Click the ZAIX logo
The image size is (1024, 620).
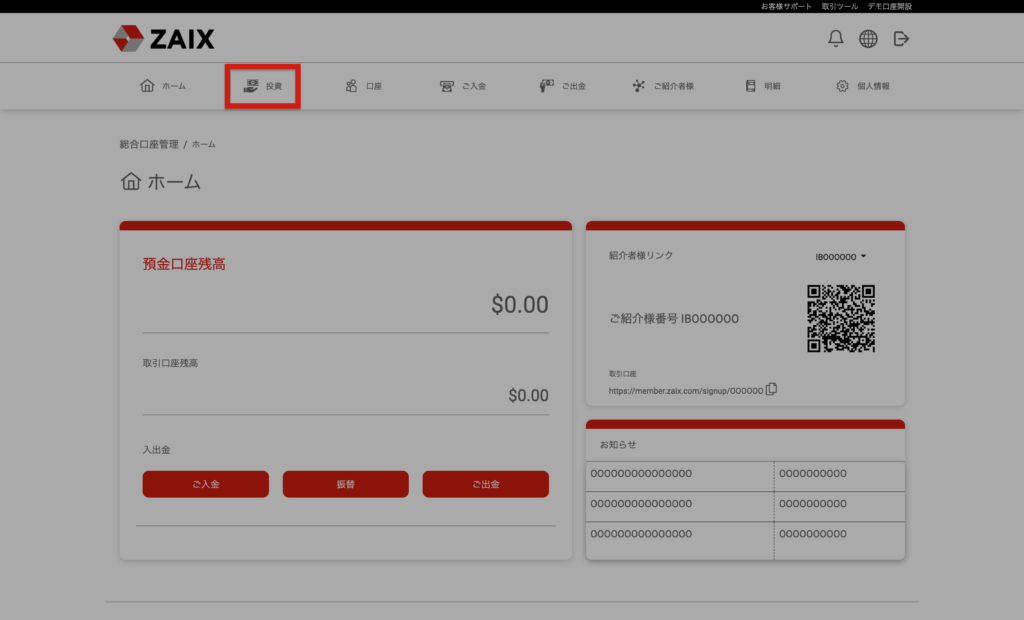point(164,39)
